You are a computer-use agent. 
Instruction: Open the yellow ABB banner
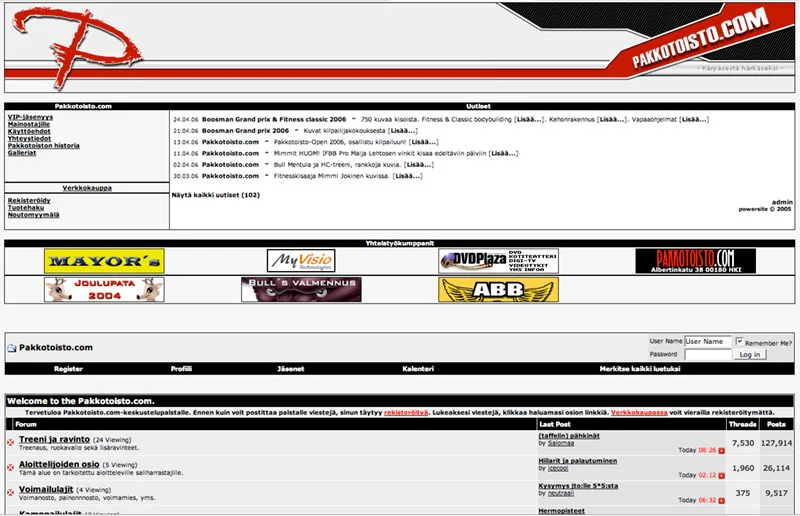pos(498,290)
